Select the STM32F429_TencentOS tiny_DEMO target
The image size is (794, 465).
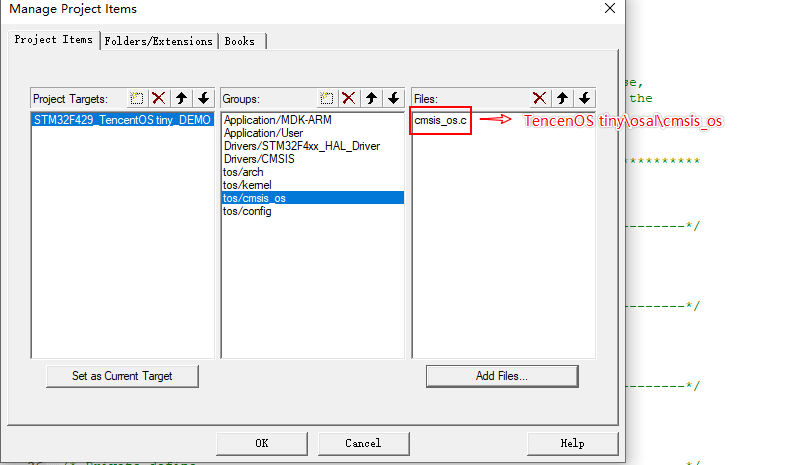point(123,120)
